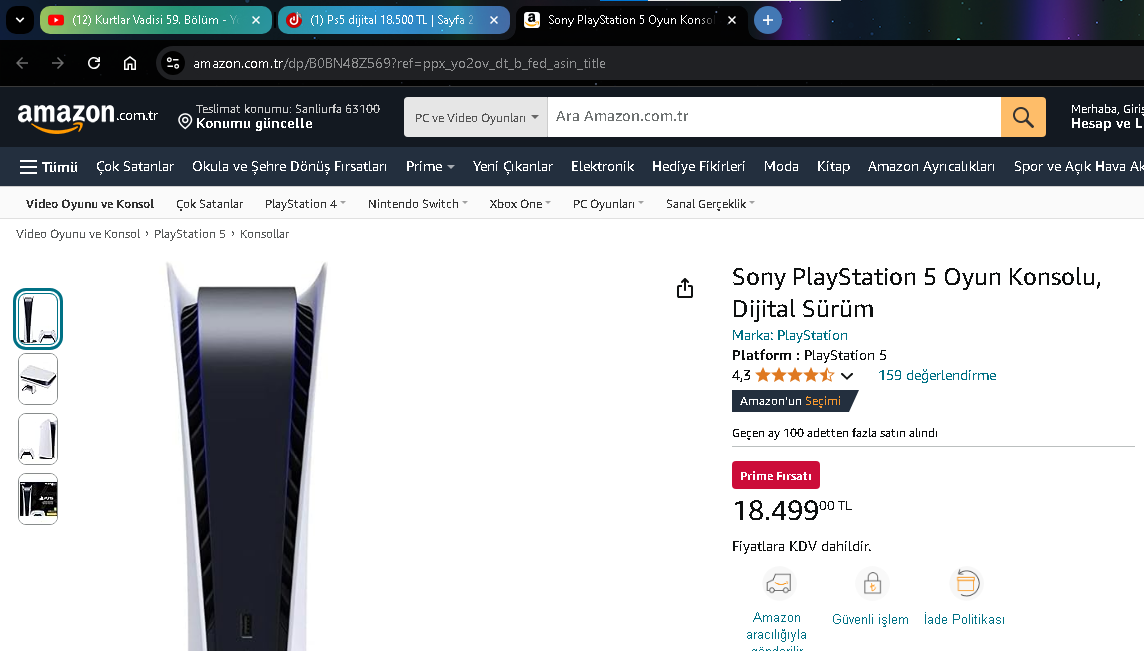Close the Kurtlar Vadisi YouTube tab
The width and height of the screenshot is (1144, 651).
point(256,20)
